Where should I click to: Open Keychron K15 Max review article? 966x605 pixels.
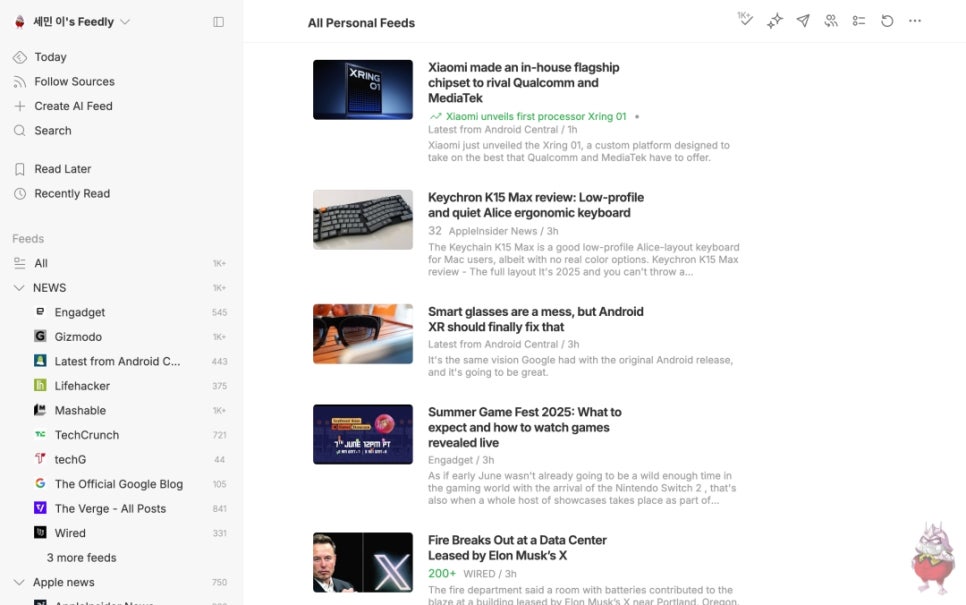[x=536, y=205]
